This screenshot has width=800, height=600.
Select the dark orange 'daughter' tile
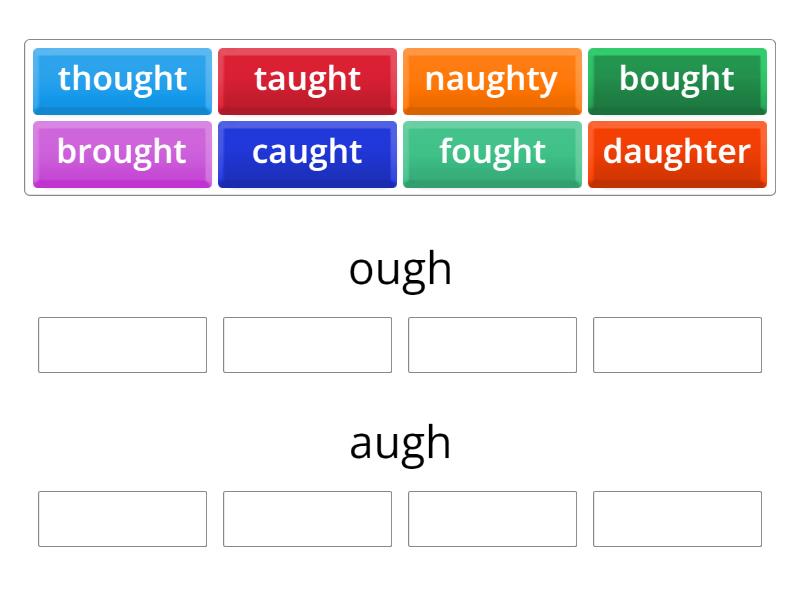[x=677, y=152]
